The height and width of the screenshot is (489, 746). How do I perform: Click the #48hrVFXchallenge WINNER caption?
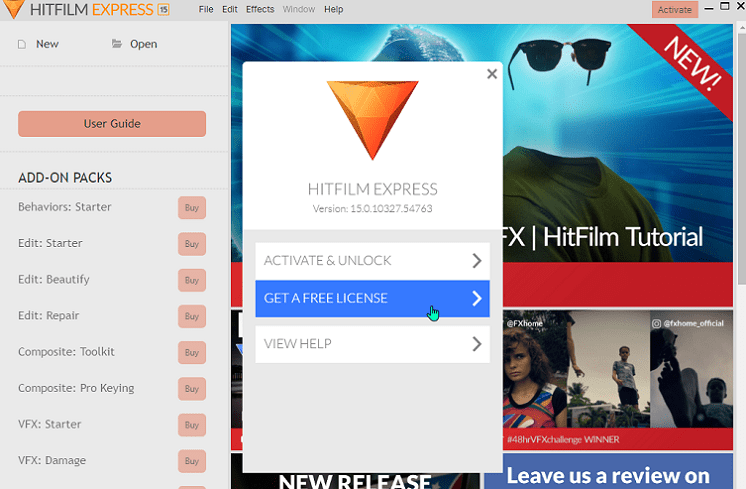tap(563, 440)
